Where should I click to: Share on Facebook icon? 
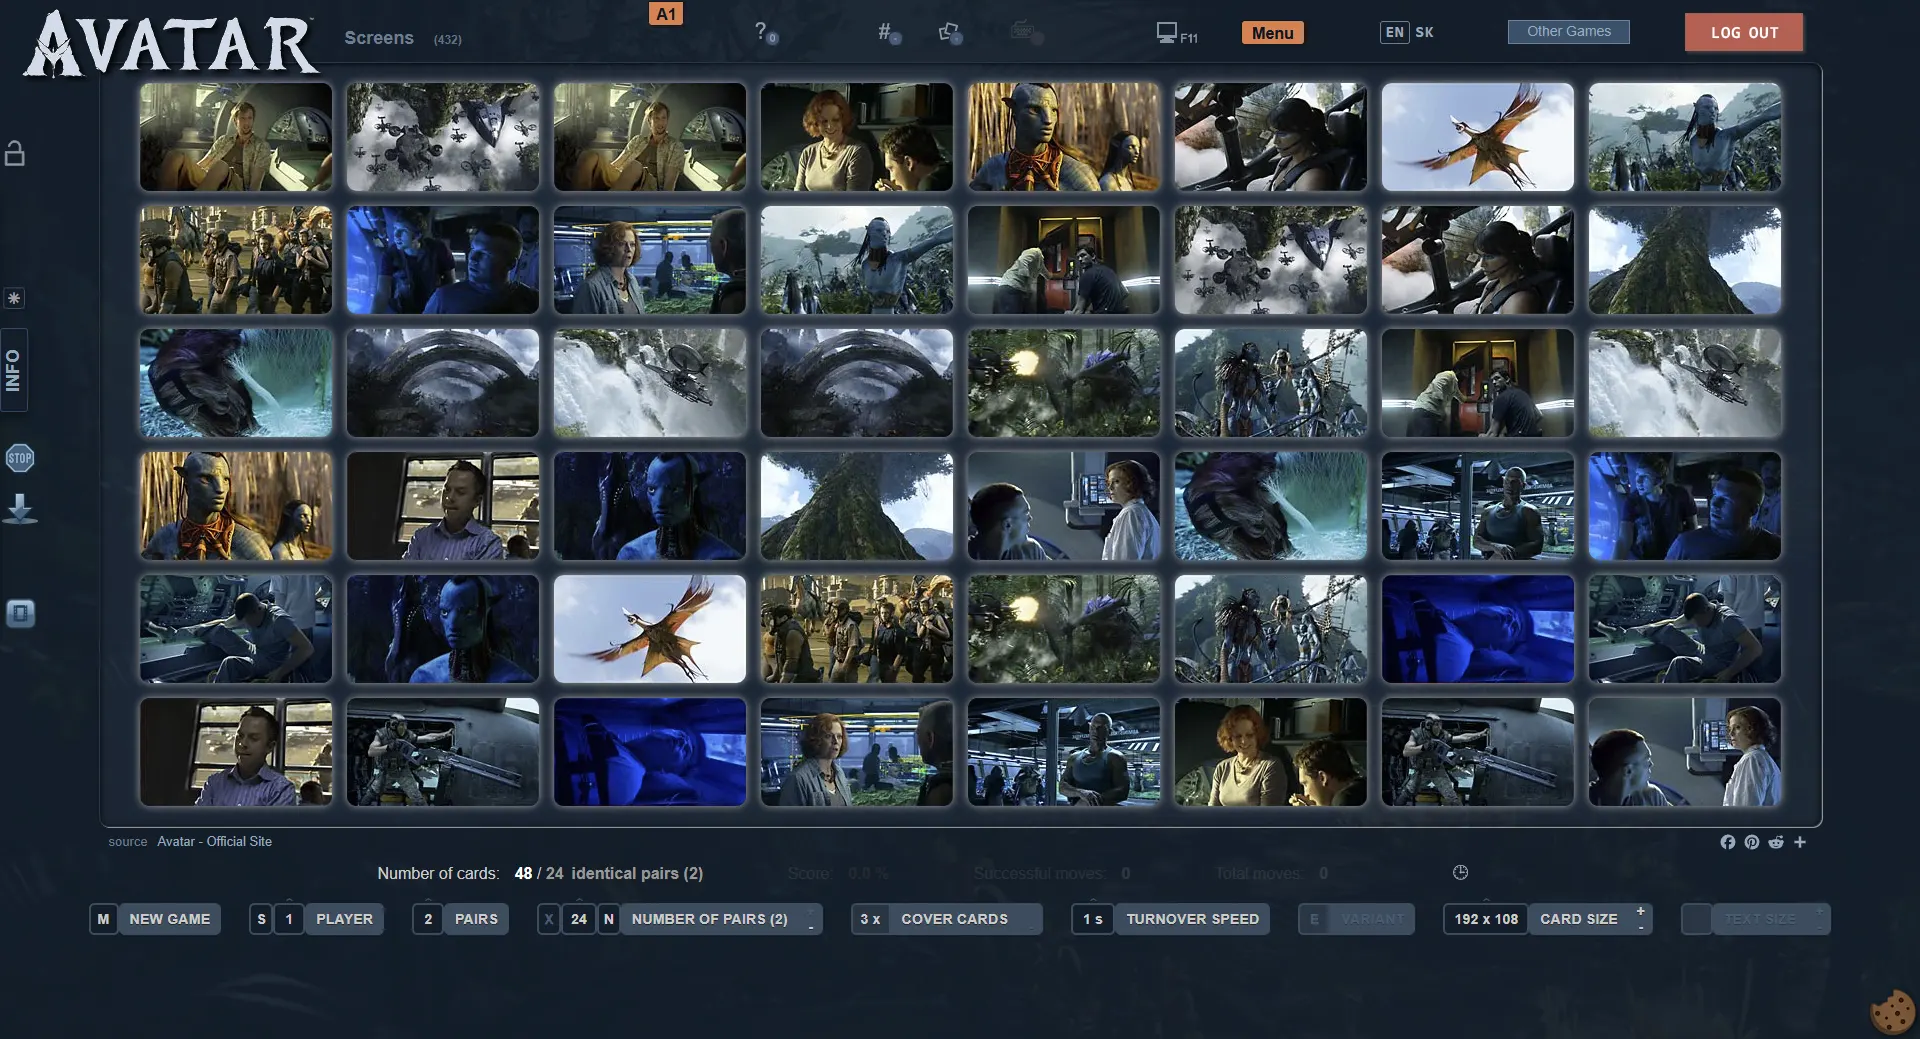click(1727, 842)
